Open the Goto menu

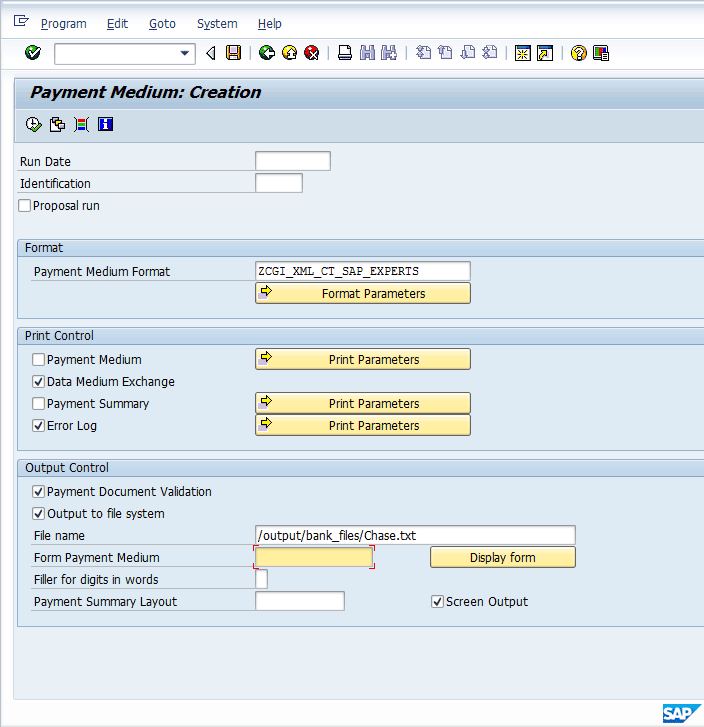point(162,23)
